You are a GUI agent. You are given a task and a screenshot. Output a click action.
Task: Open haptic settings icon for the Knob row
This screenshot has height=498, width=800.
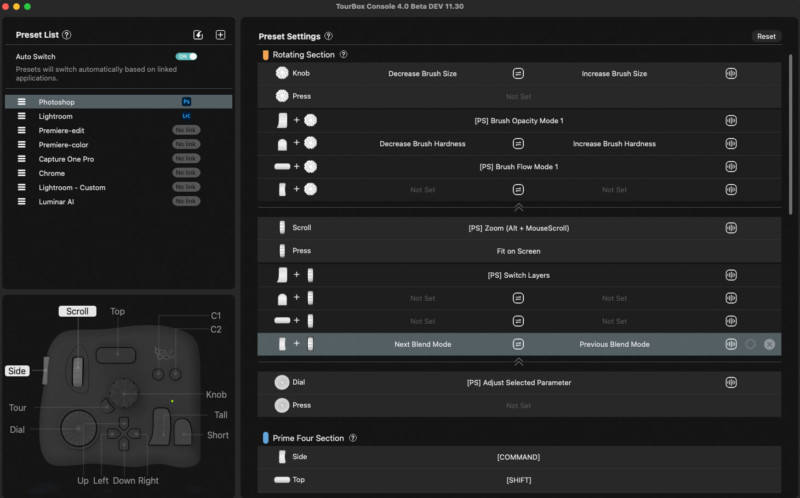point(731,73)
